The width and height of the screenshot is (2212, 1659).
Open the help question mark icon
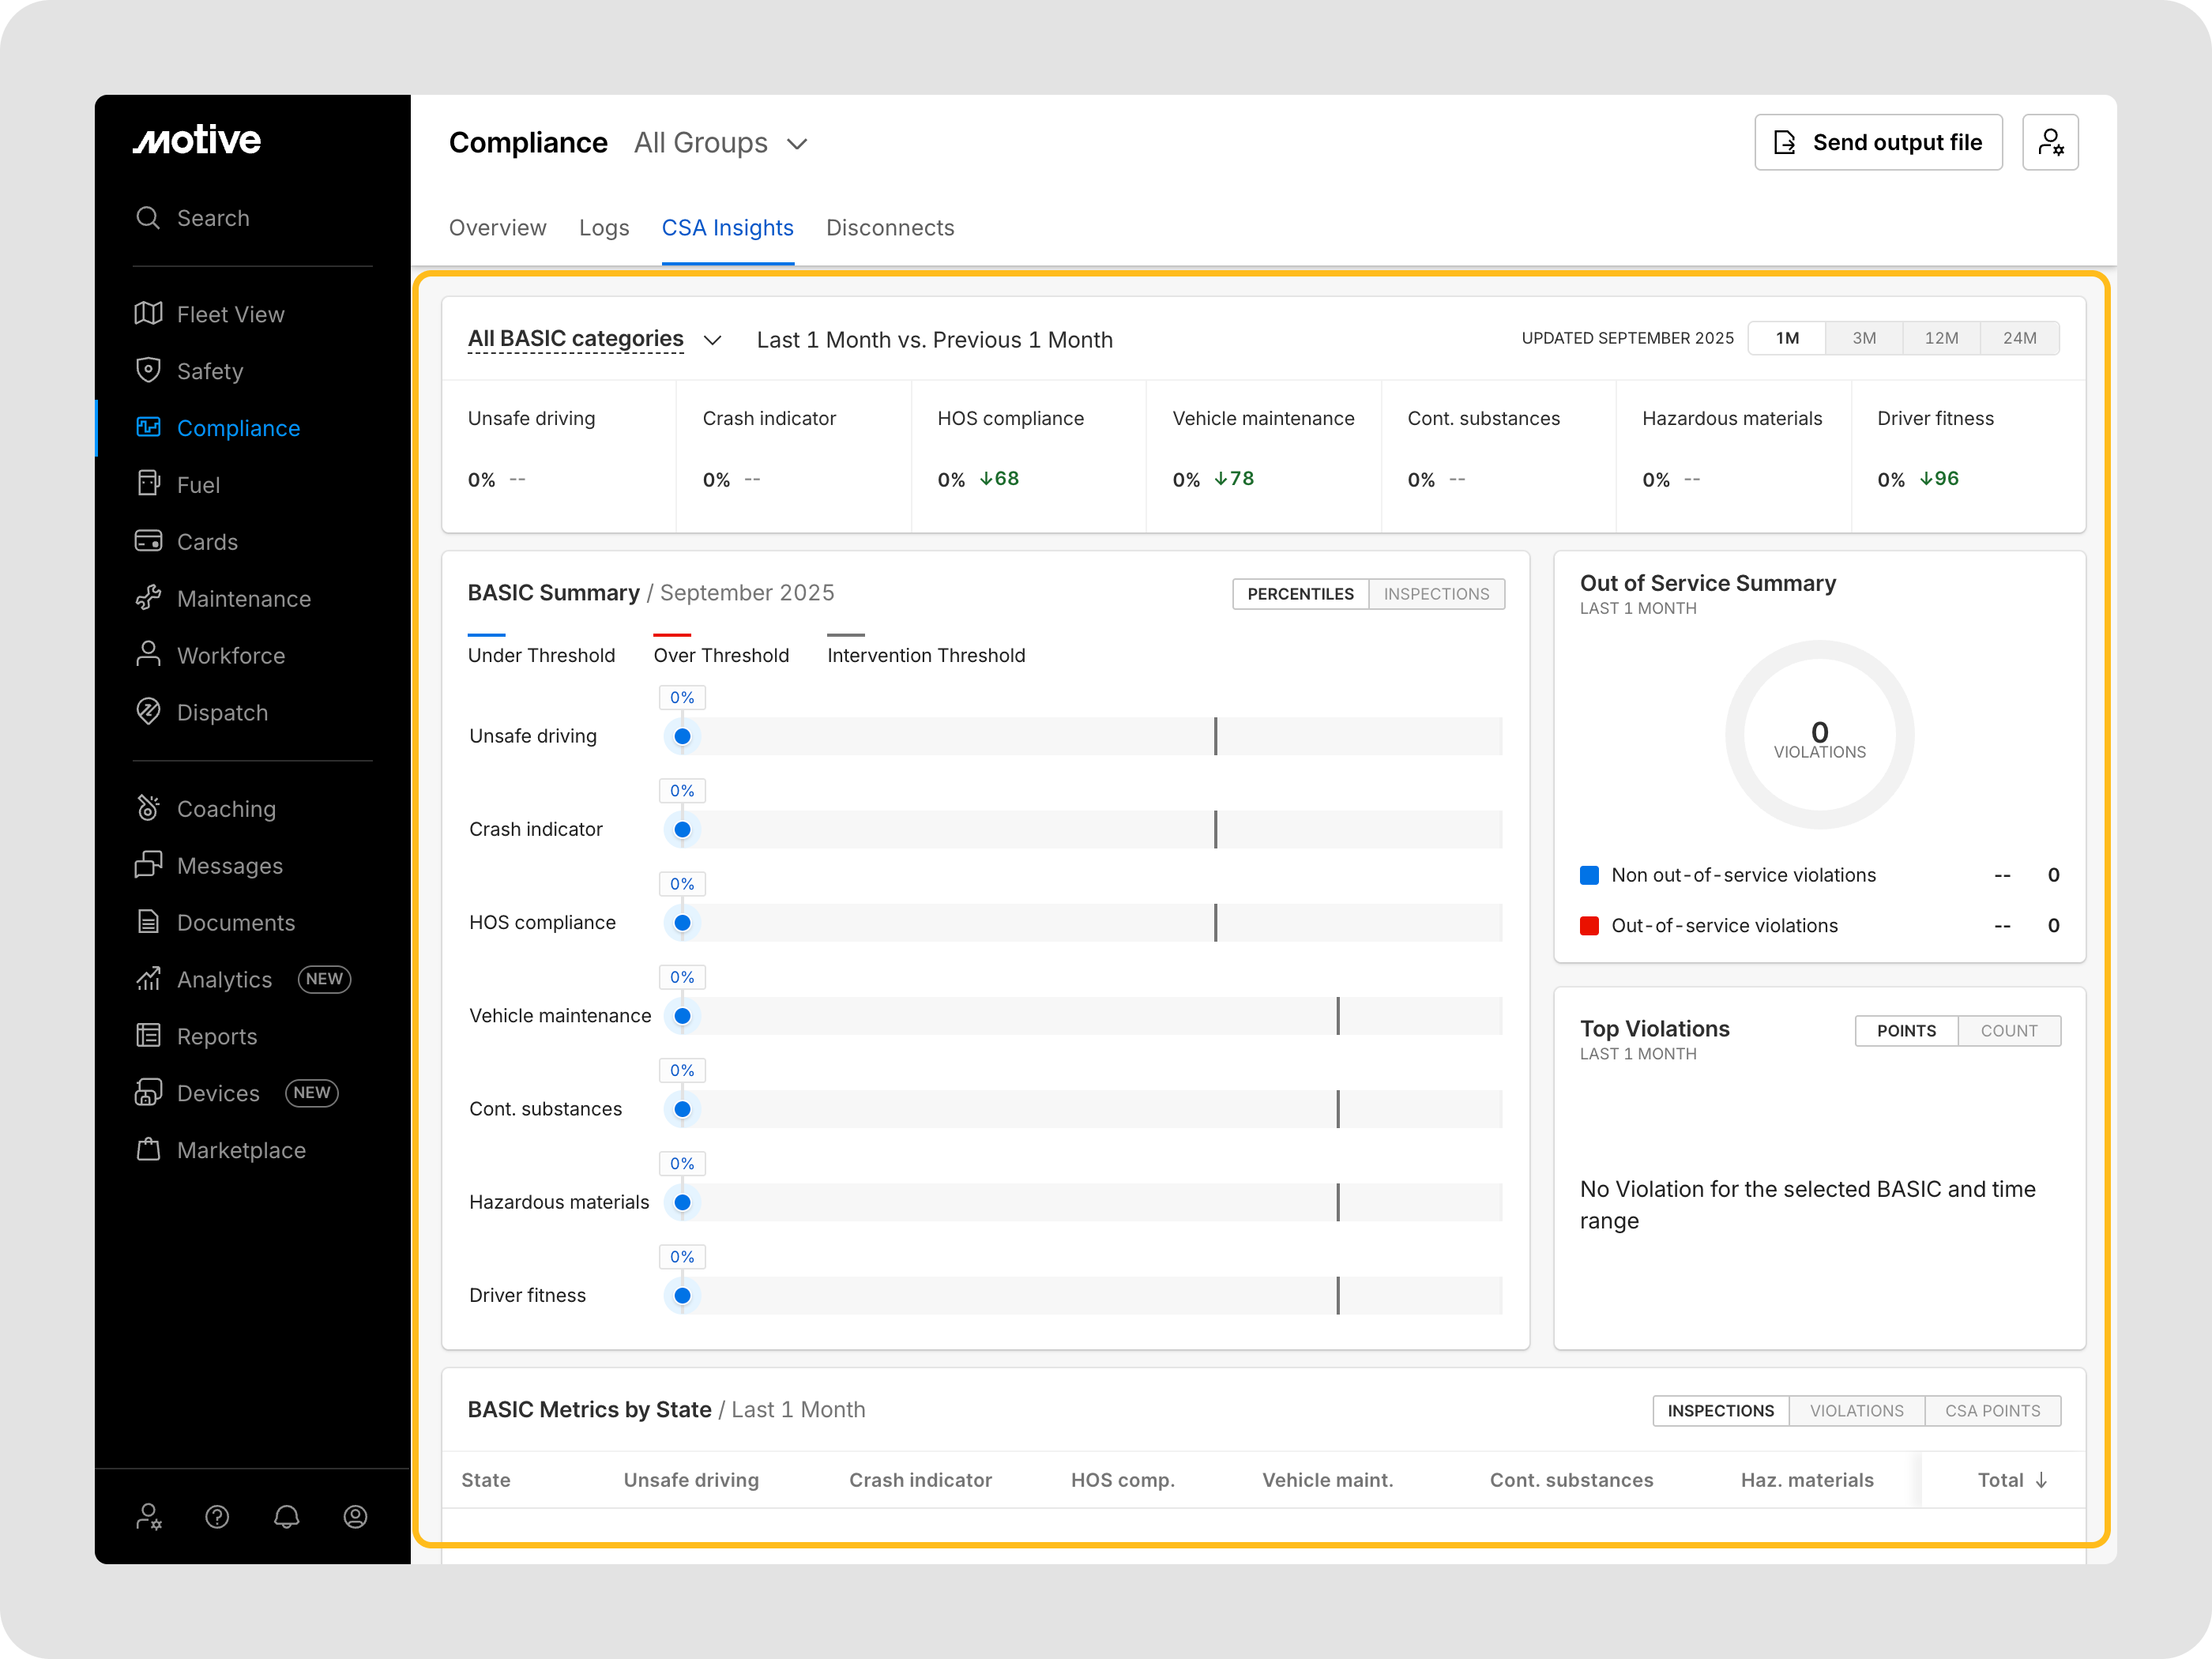click(217, 1517)
